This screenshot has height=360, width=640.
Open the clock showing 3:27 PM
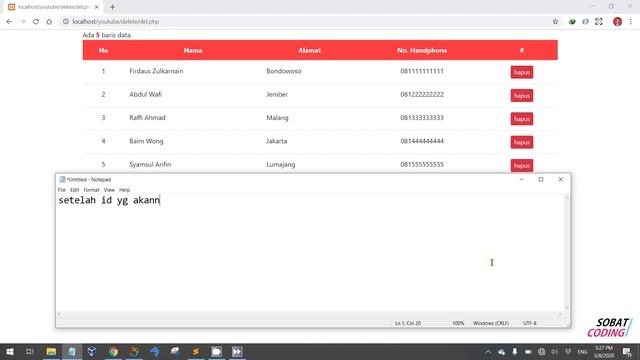pyautogui.click(x=604, y=352)
